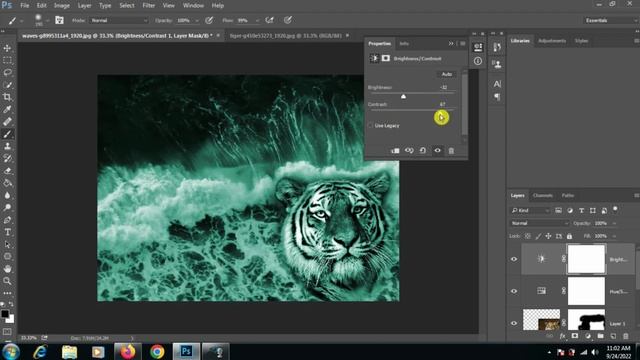Select the Horizontal Type tool
The image size is (640, 360).
click(x=7, y=232)
